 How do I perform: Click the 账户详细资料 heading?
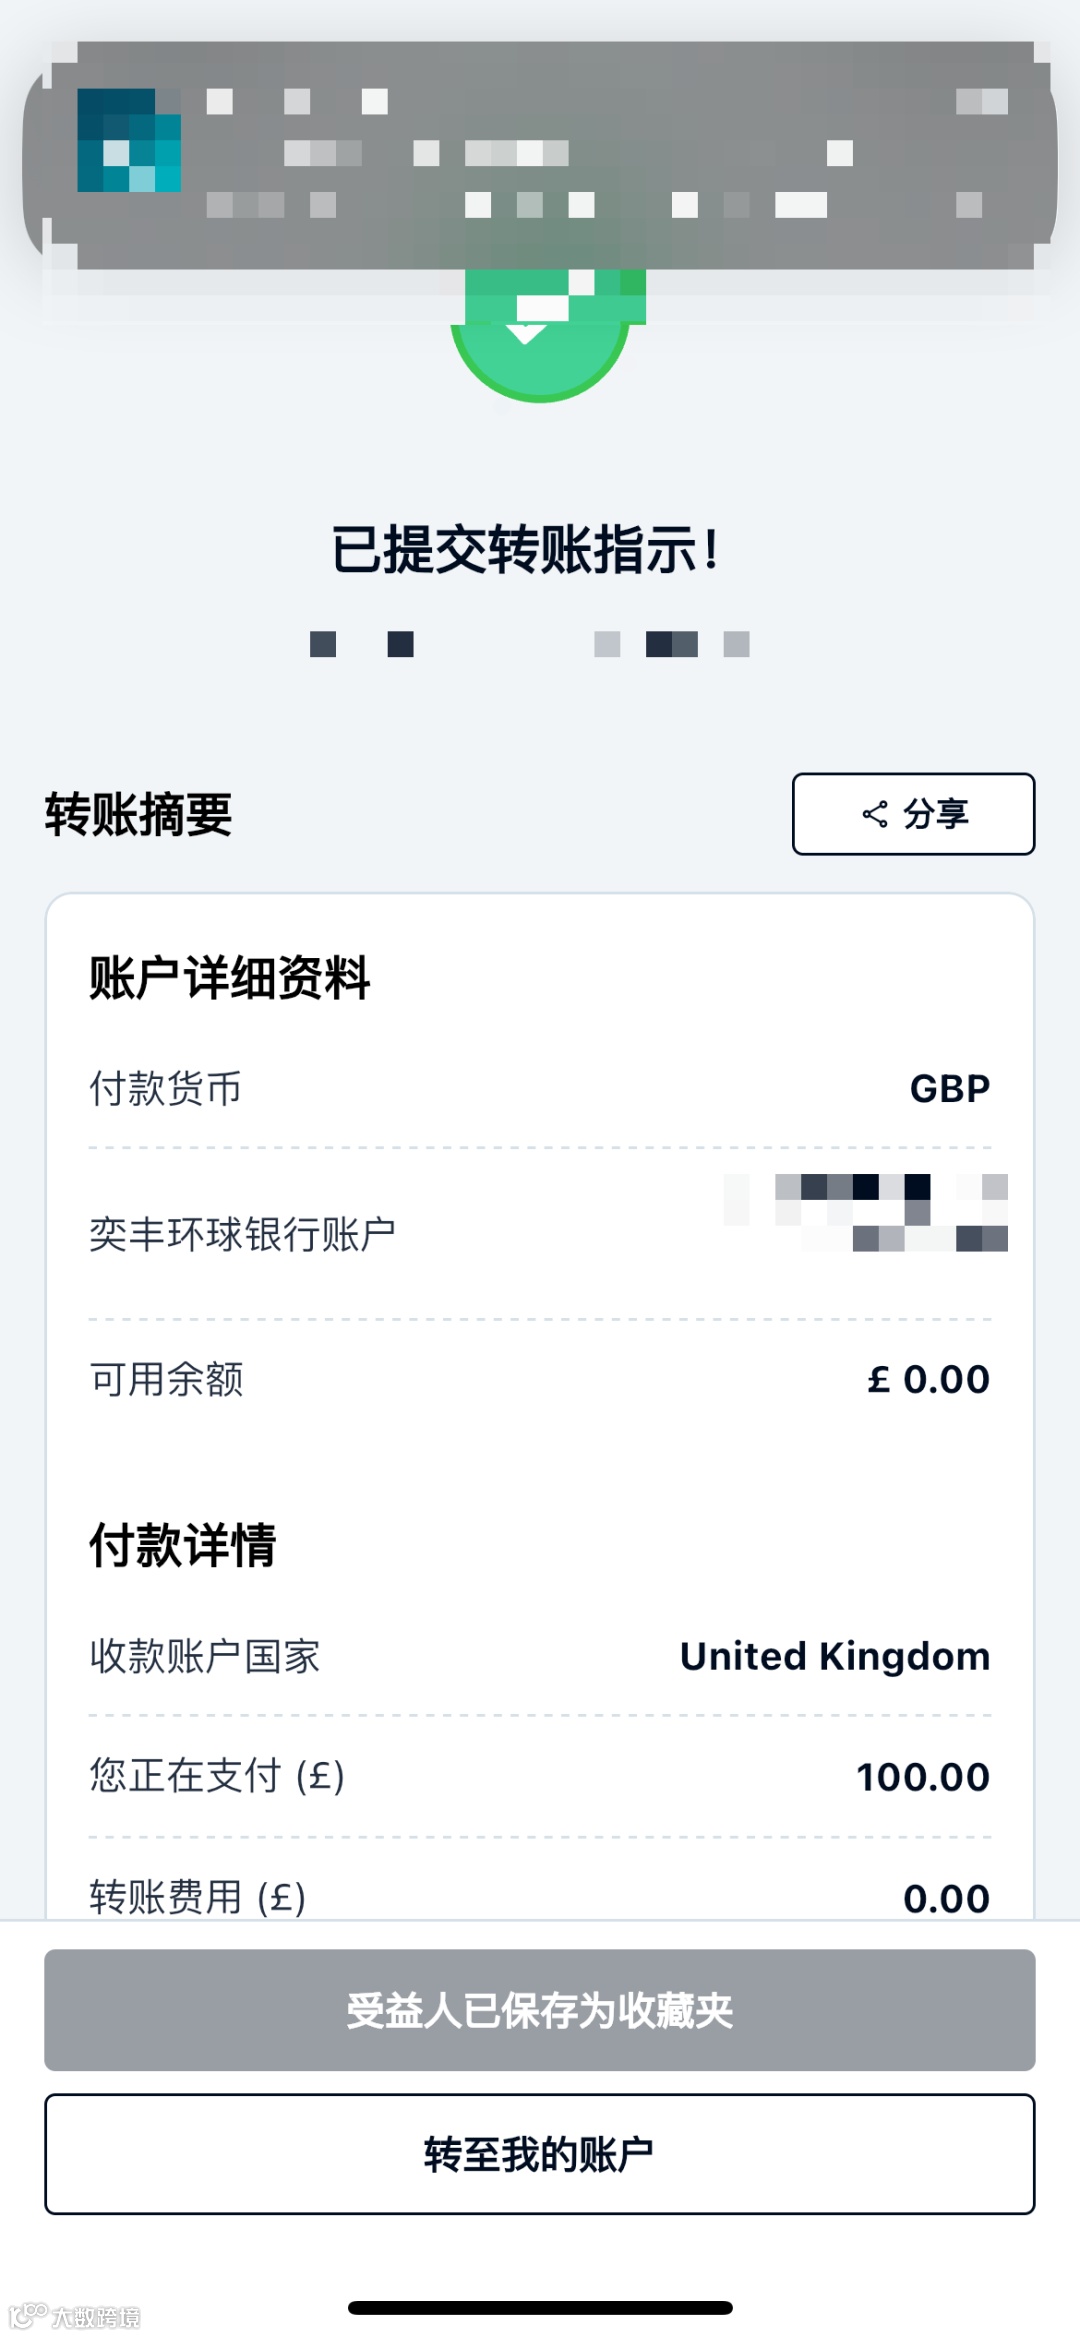click(x=230, y=977)
